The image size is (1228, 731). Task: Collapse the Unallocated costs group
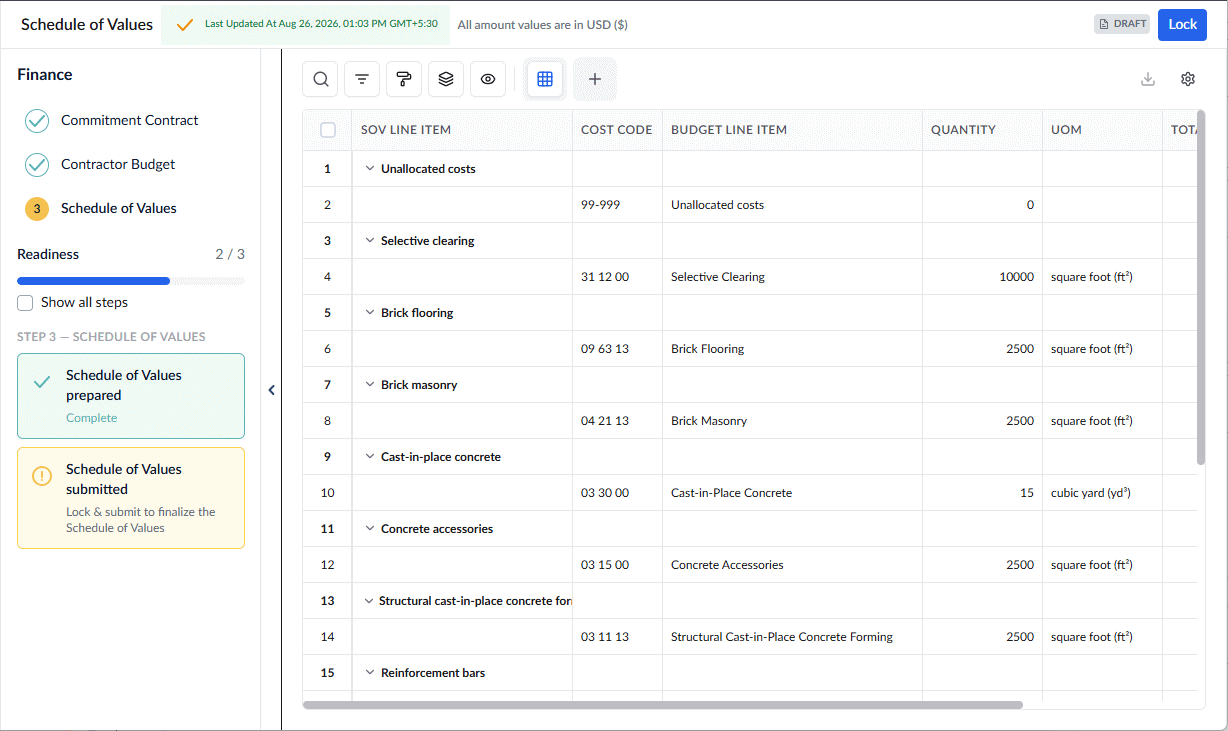pos(369,169)
